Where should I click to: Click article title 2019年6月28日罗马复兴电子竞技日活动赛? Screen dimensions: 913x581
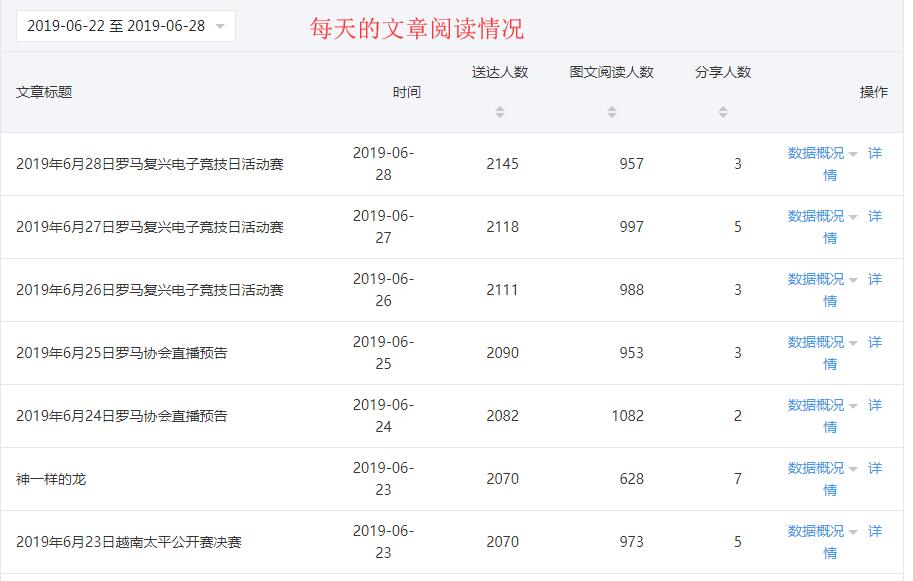point(150,164)
